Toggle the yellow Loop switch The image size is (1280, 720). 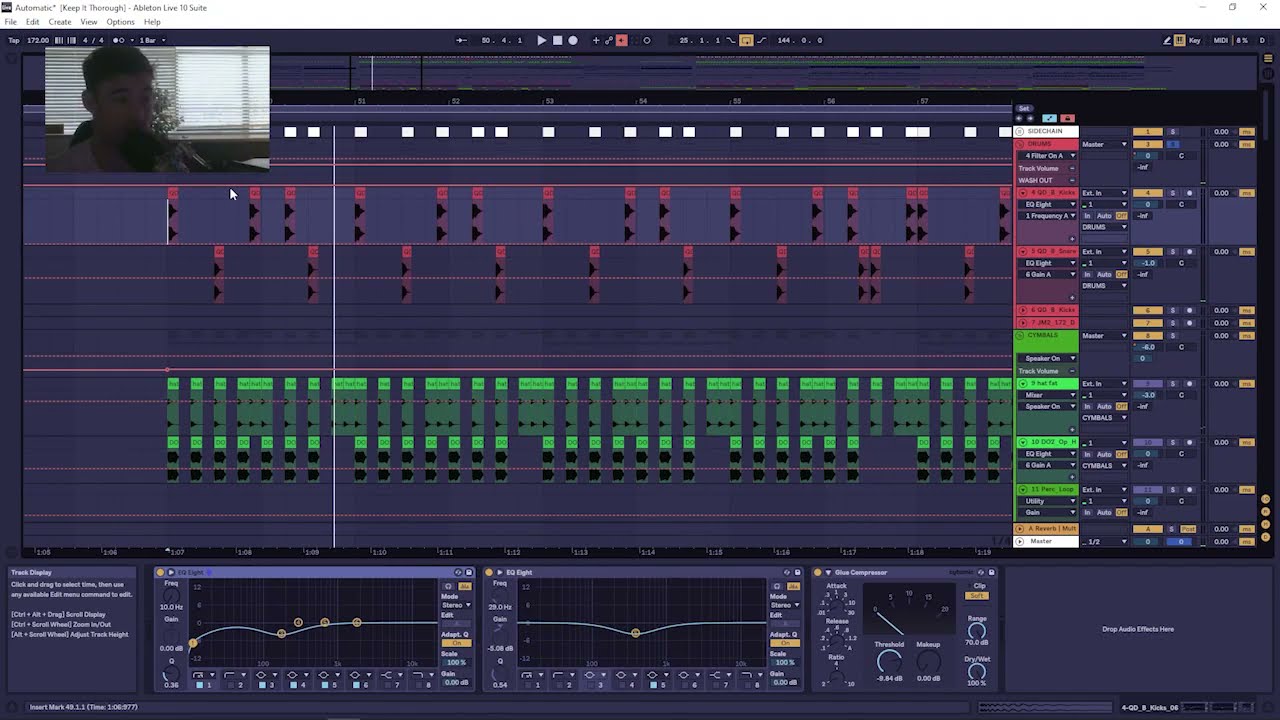coord(746,40)
